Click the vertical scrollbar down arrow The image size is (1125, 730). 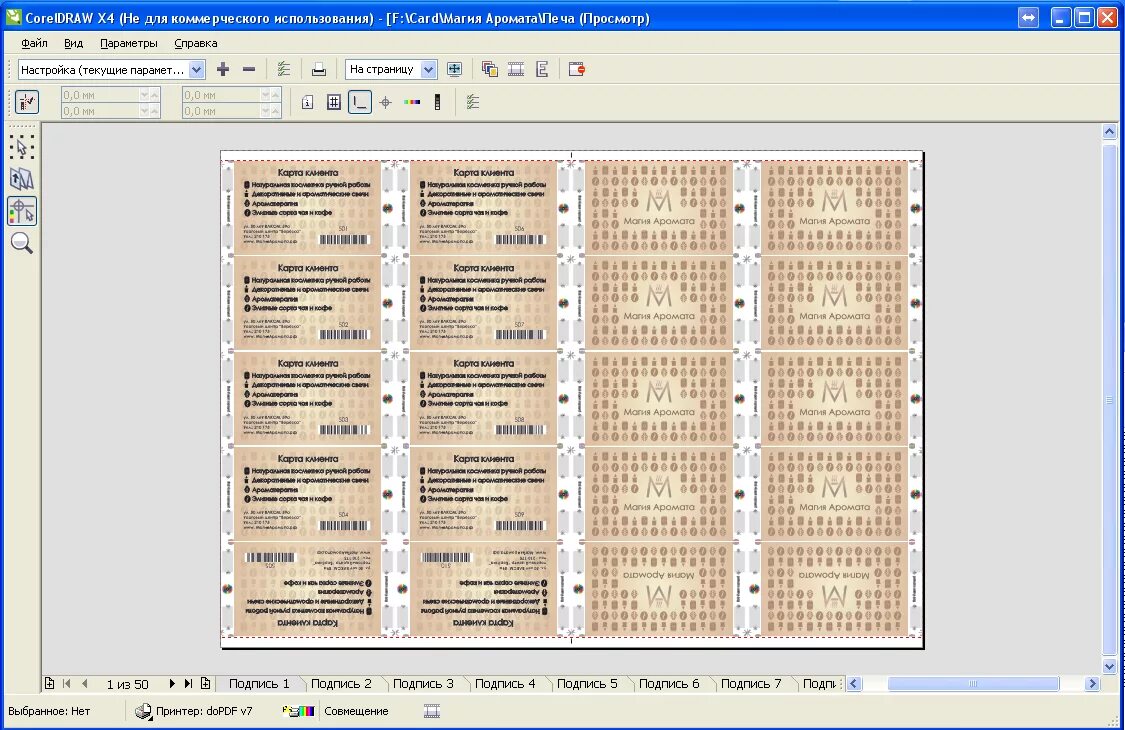[x=1109, y=666]
